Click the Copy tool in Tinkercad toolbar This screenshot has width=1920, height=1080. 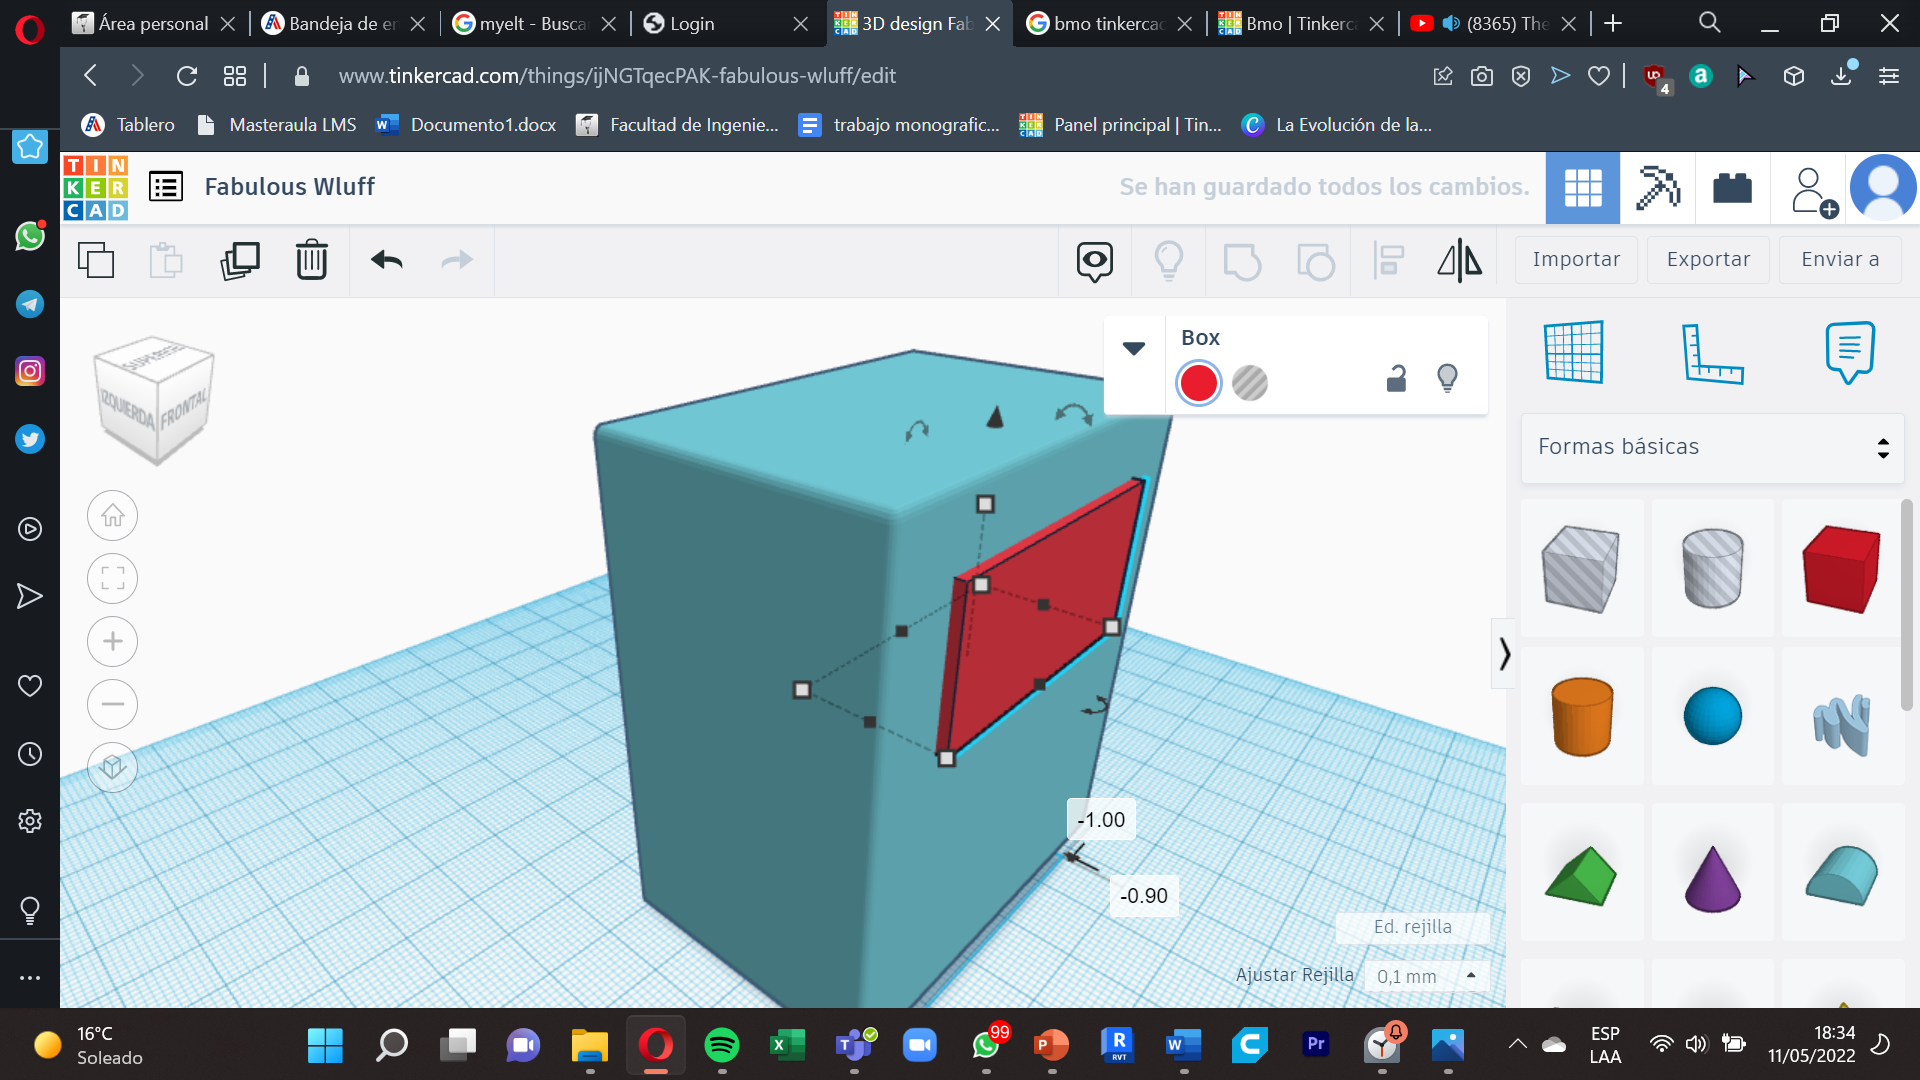tap(96, 260)
